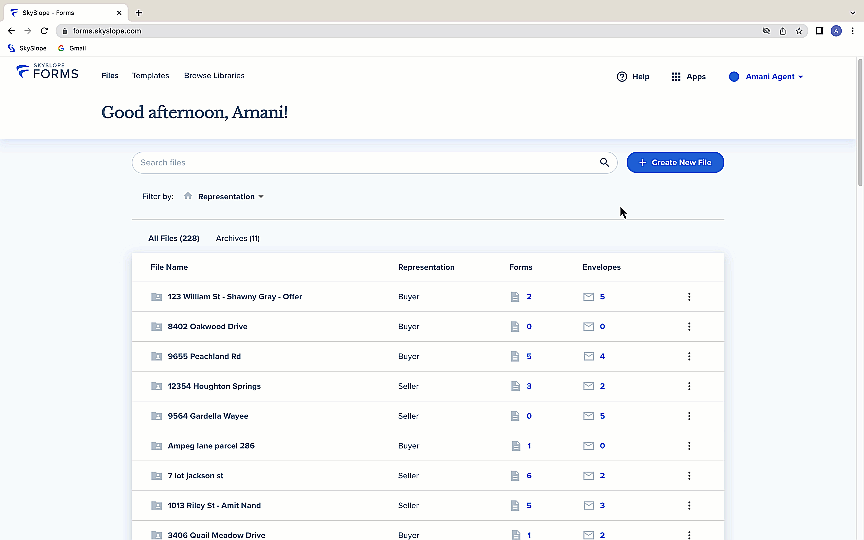Click the Search files input field
The width and height of the screenshot is (864, 540).
(x=374, y=163)
